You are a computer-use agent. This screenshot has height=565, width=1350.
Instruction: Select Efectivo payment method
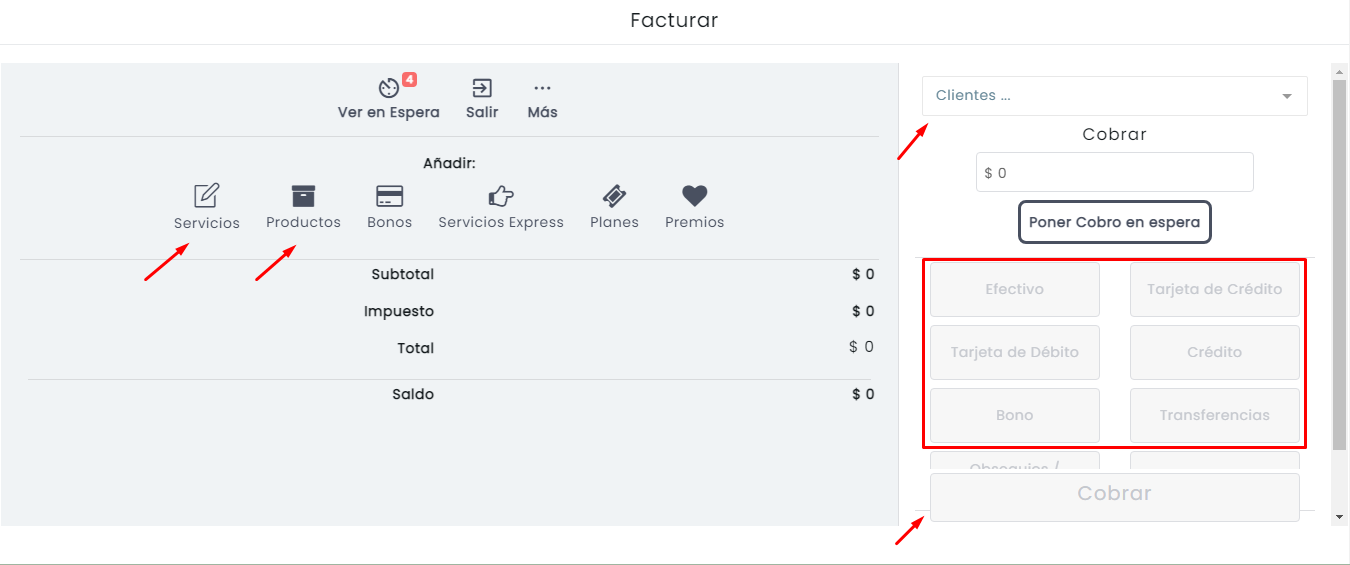coord(1015,289)
